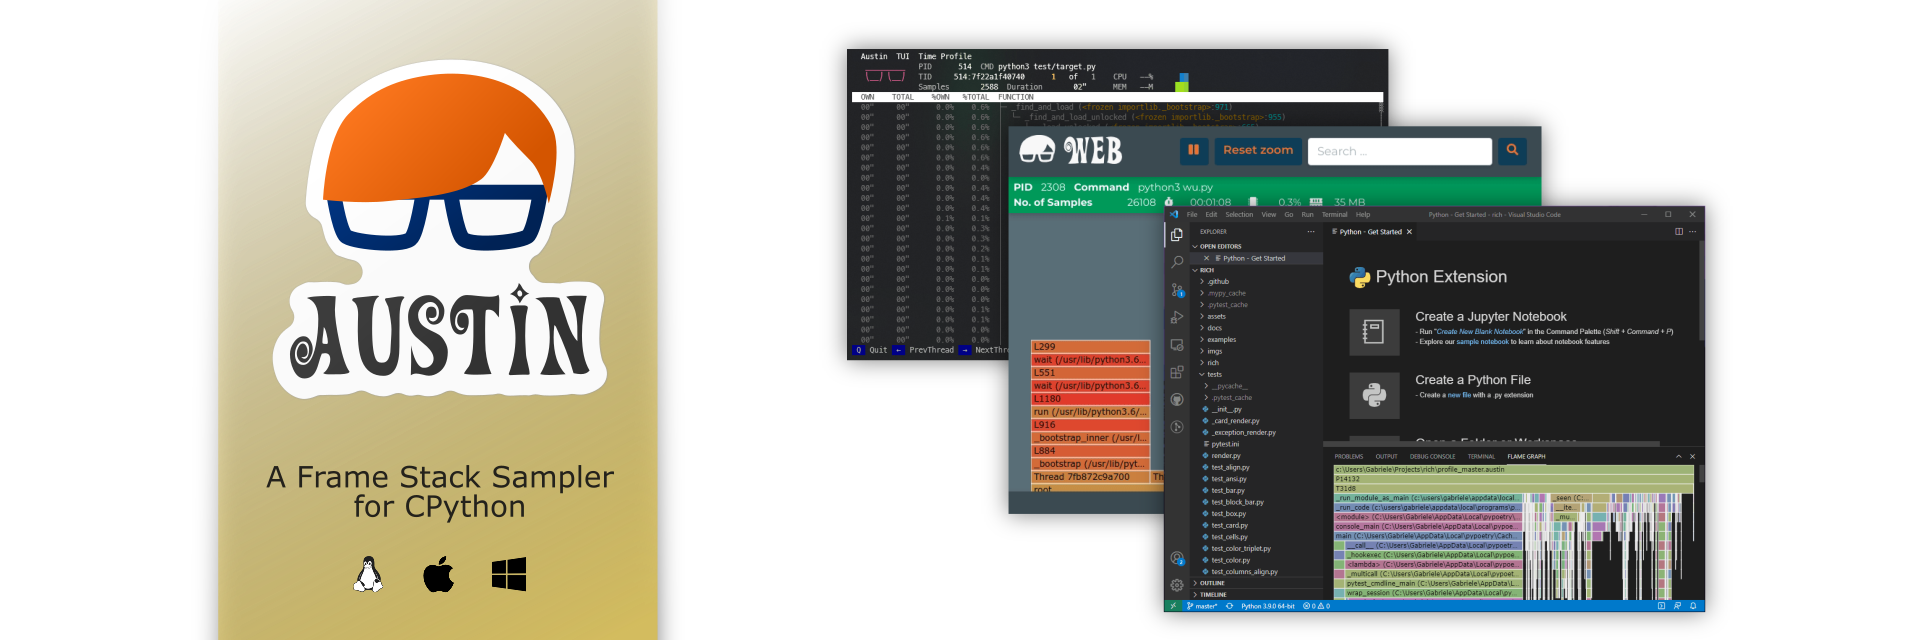The image size is (1920, 640).
Task: Open render.py in the explorer
Action: pos(1224,456)
